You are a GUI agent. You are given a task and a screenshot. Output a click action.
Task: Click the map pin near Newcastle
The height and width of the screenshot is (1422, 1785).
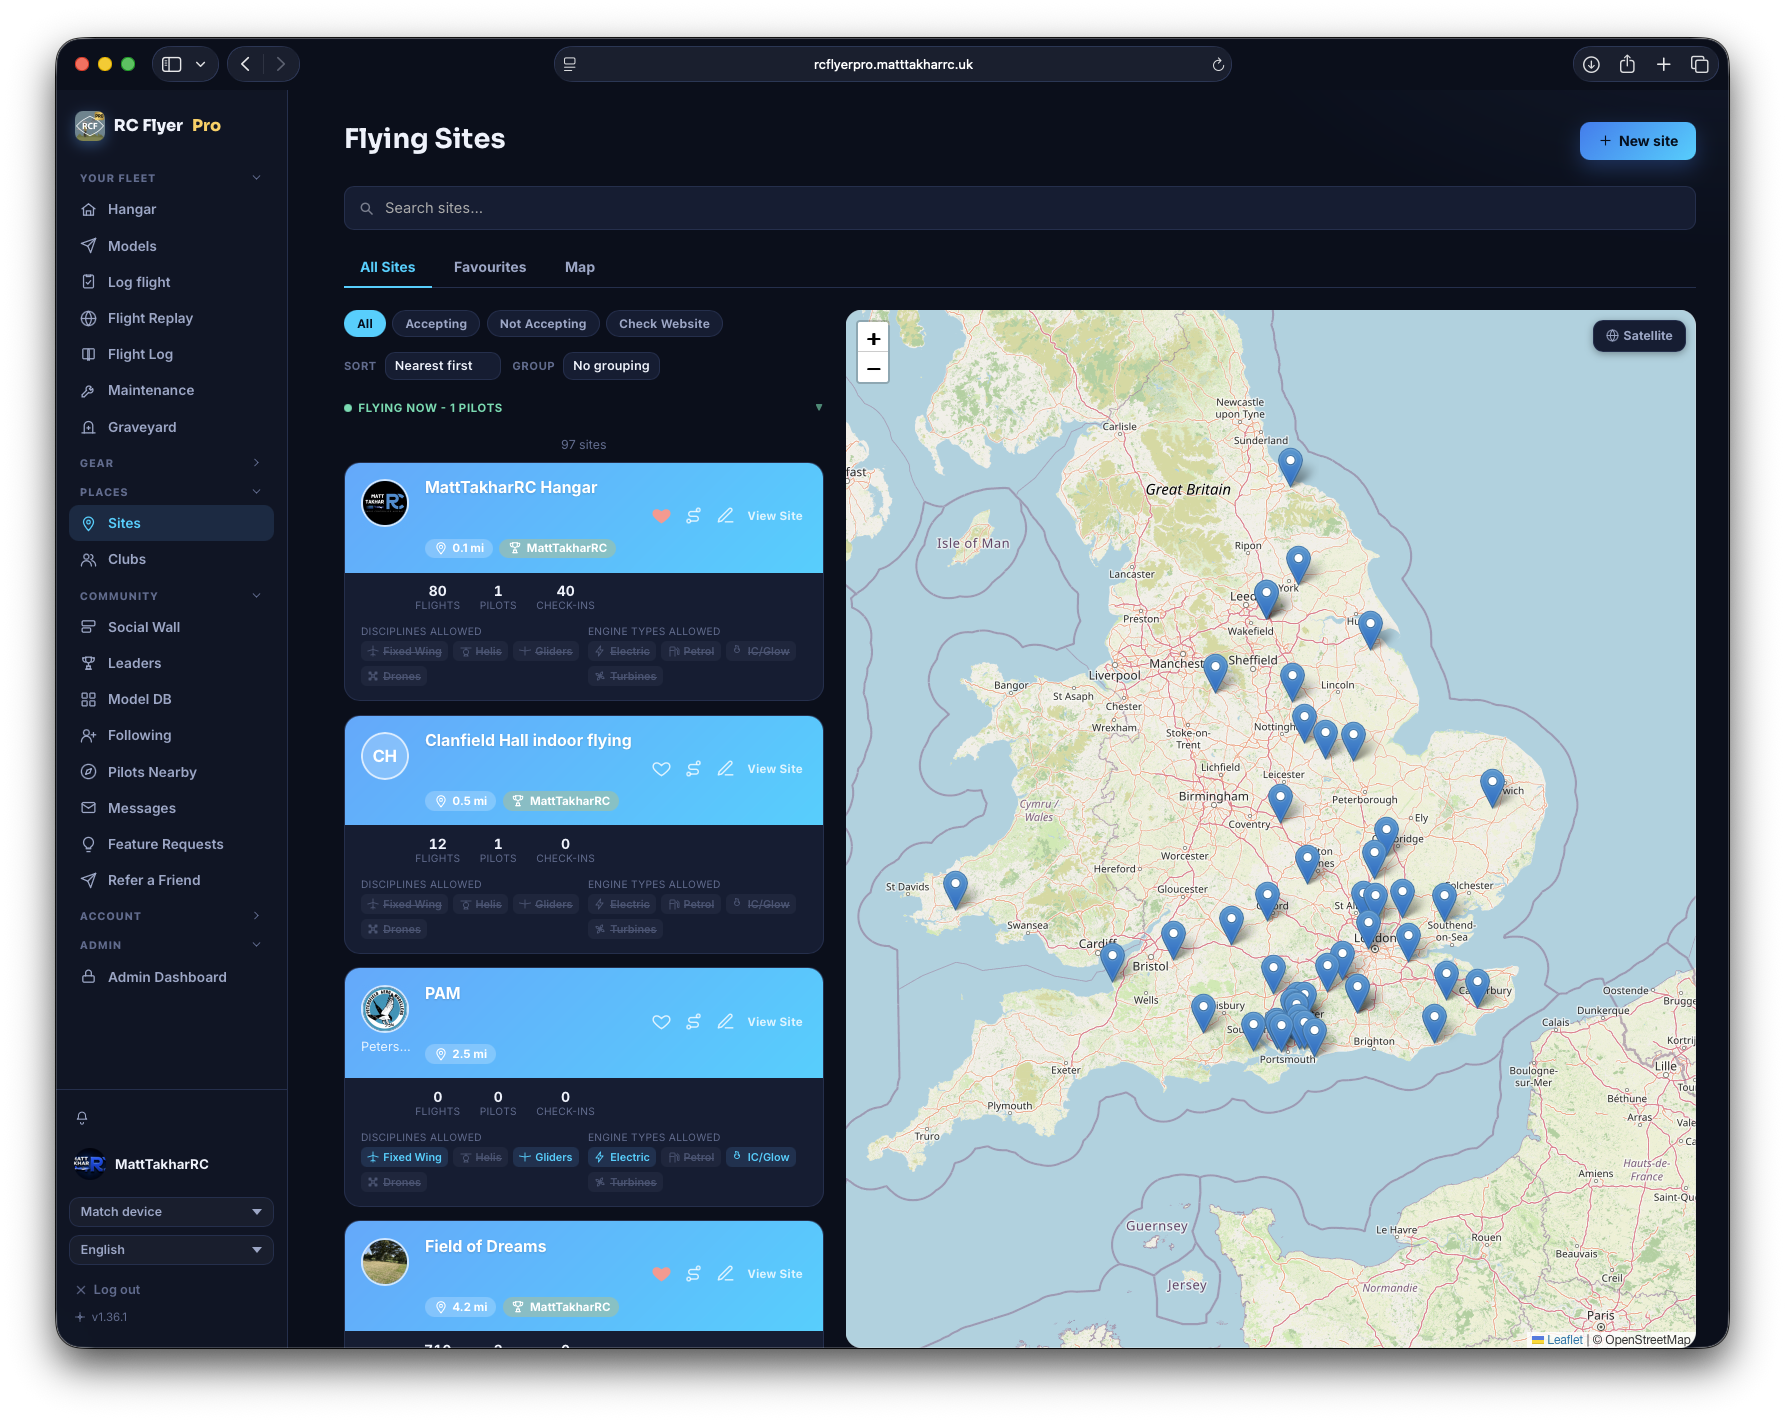click(x=1290, y=466)
